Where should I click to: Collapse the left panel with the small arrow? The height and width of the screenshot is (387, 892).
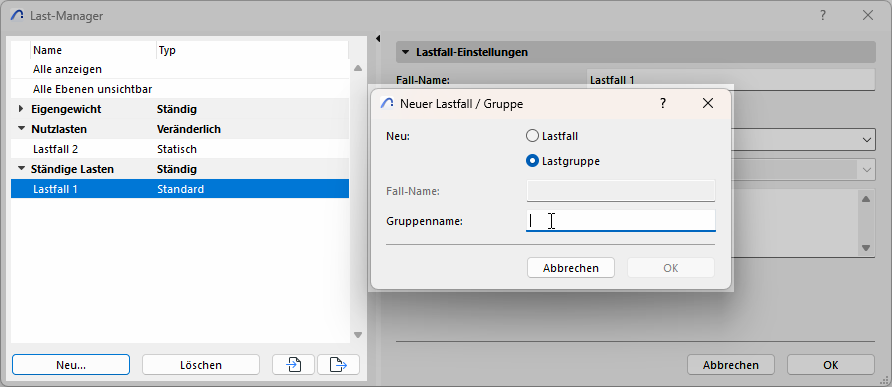tap(378, 39)
